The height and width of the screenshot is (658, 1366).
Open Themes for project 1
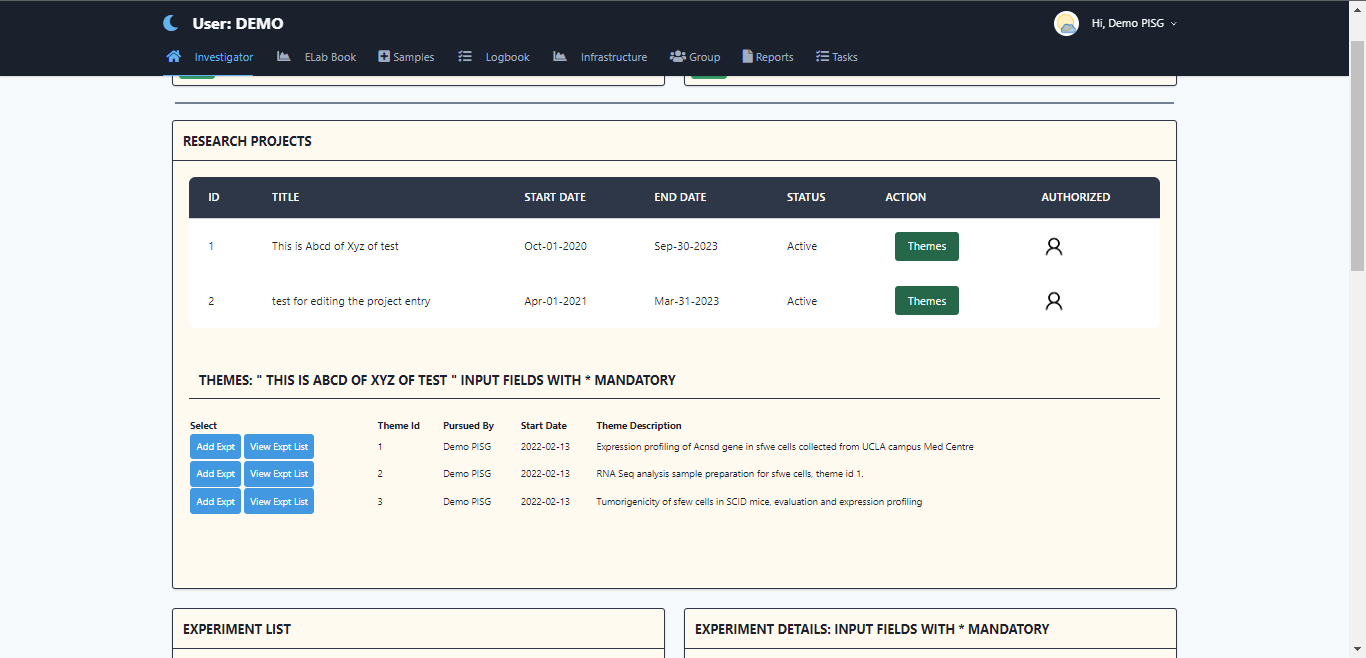[926, 247]
